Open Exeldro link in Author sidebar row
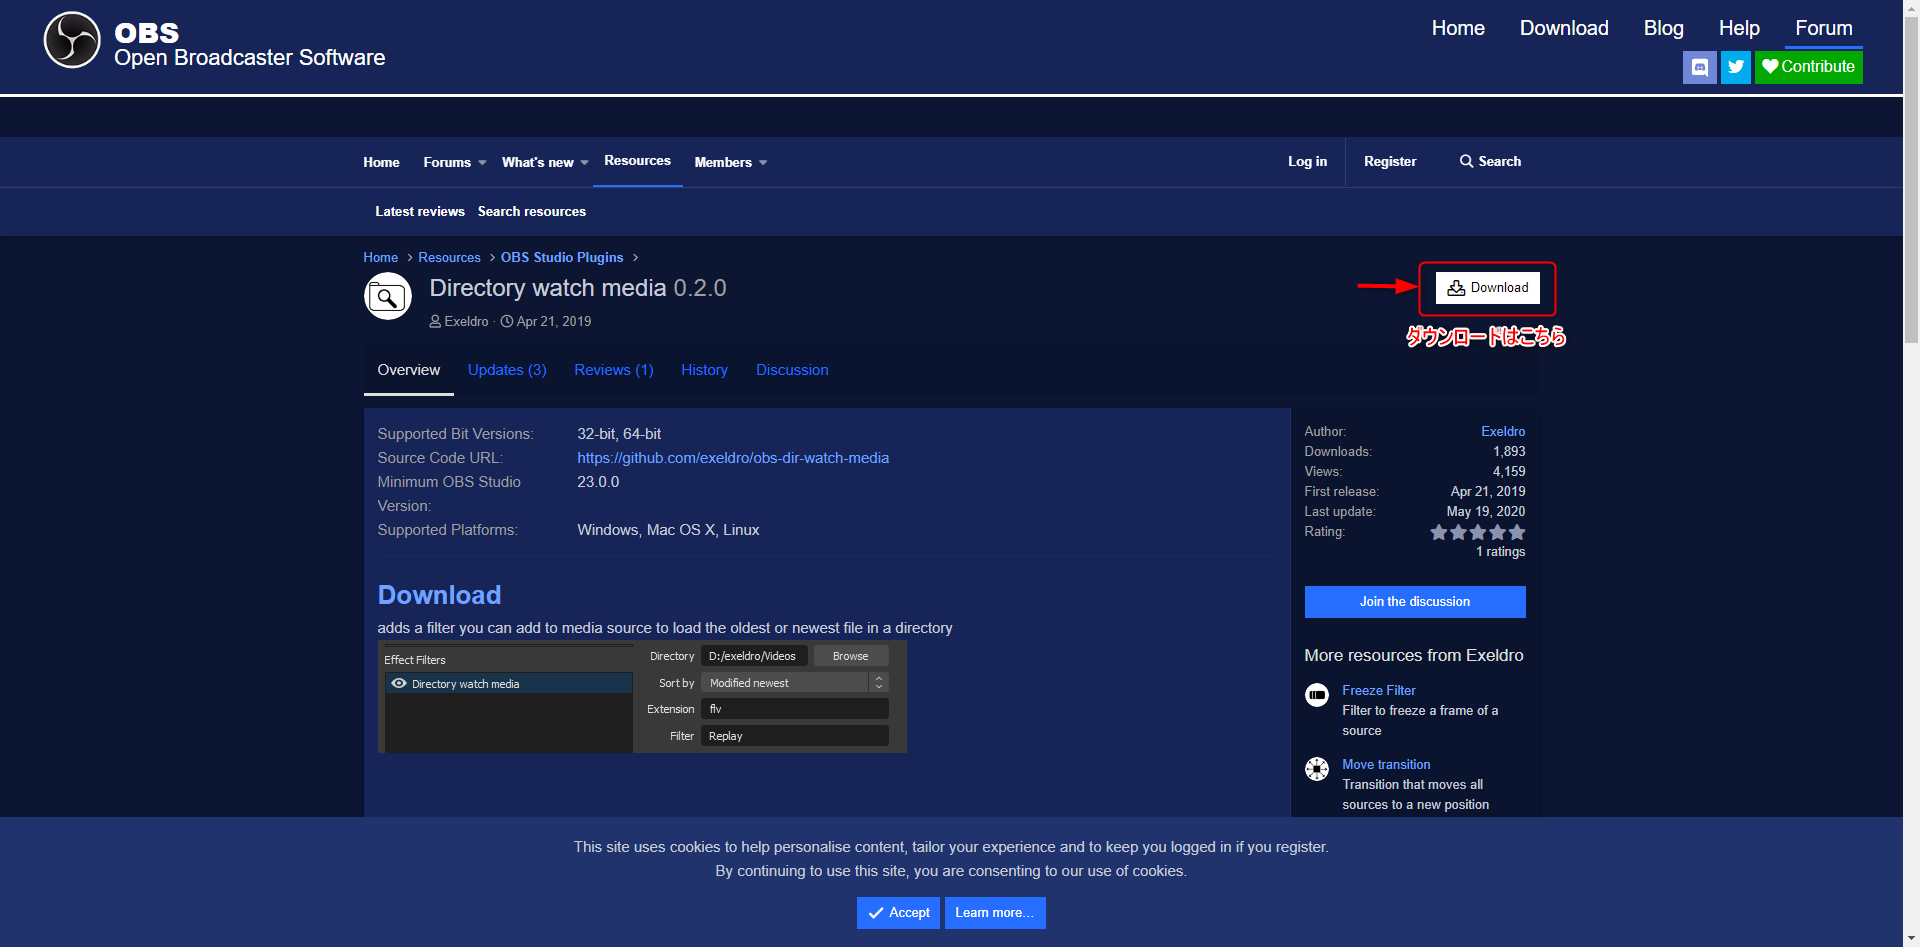This screenshot has width=1920, height=947. tap(1503, 431)
